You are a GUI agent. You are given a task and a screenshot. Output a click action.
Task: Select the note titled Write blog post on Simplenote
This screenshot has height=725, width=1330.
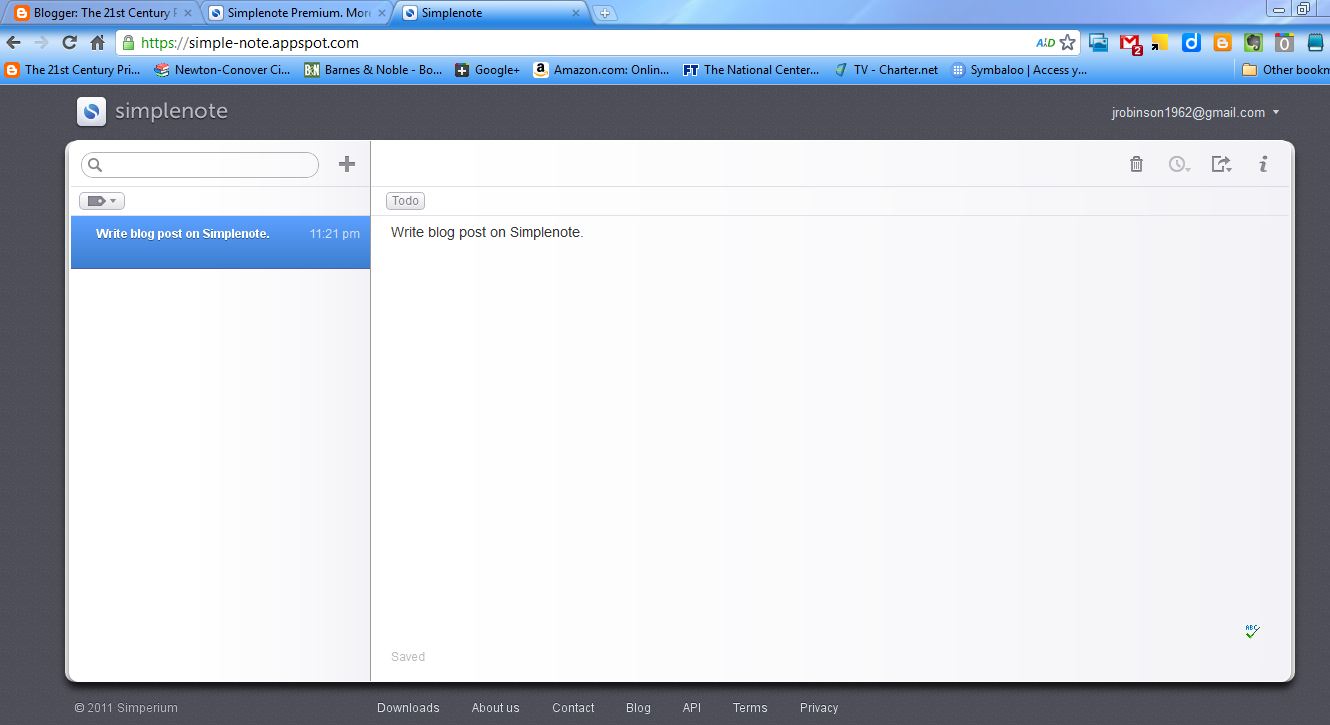[x=182, y=233]
